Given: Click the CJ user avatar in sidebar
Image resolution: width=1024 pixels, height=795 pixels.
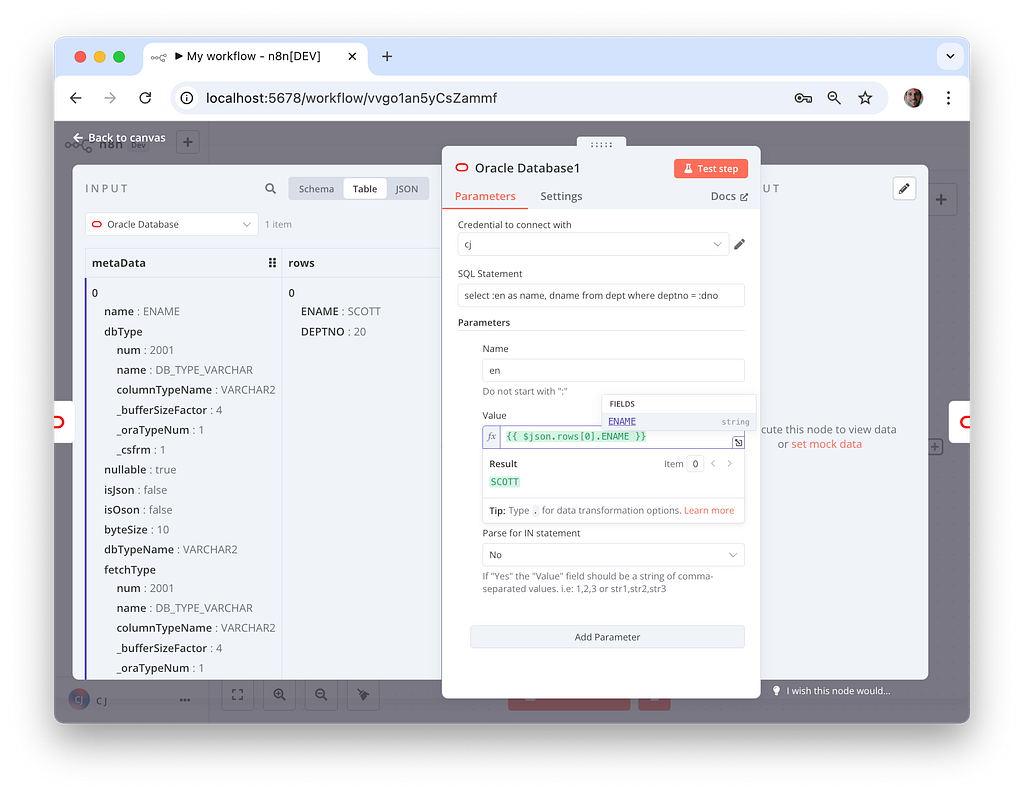Looking at the screenshot, I should tap(79, 699).
